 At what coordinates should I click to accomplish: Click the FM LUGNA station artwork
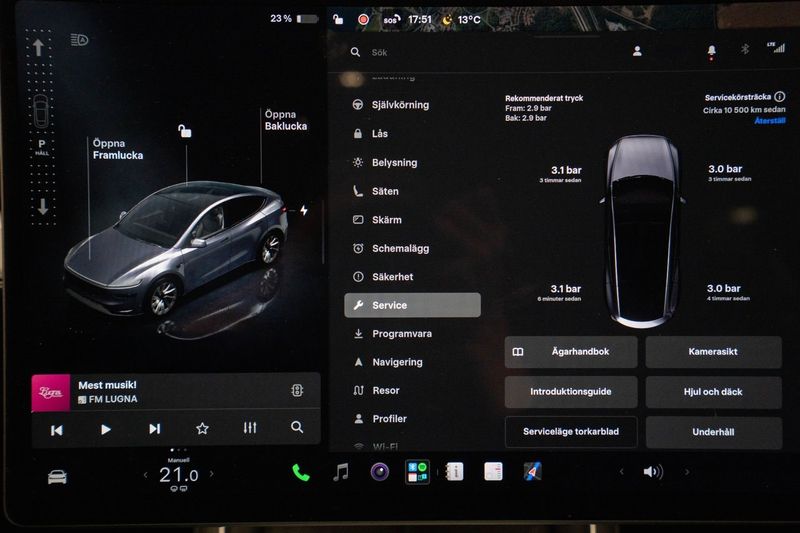(x=51, y=392)
